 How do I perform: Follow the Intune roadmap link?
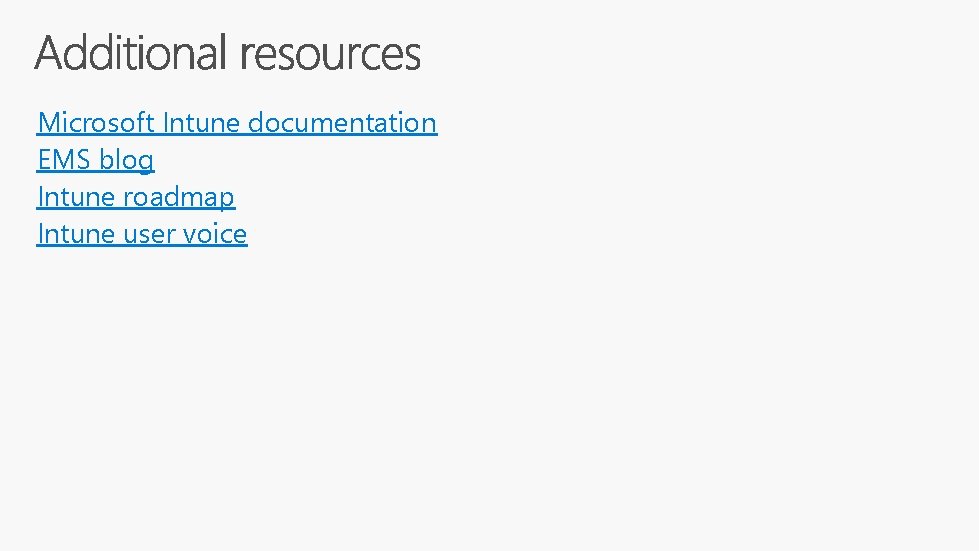click(x=136, y=197)
